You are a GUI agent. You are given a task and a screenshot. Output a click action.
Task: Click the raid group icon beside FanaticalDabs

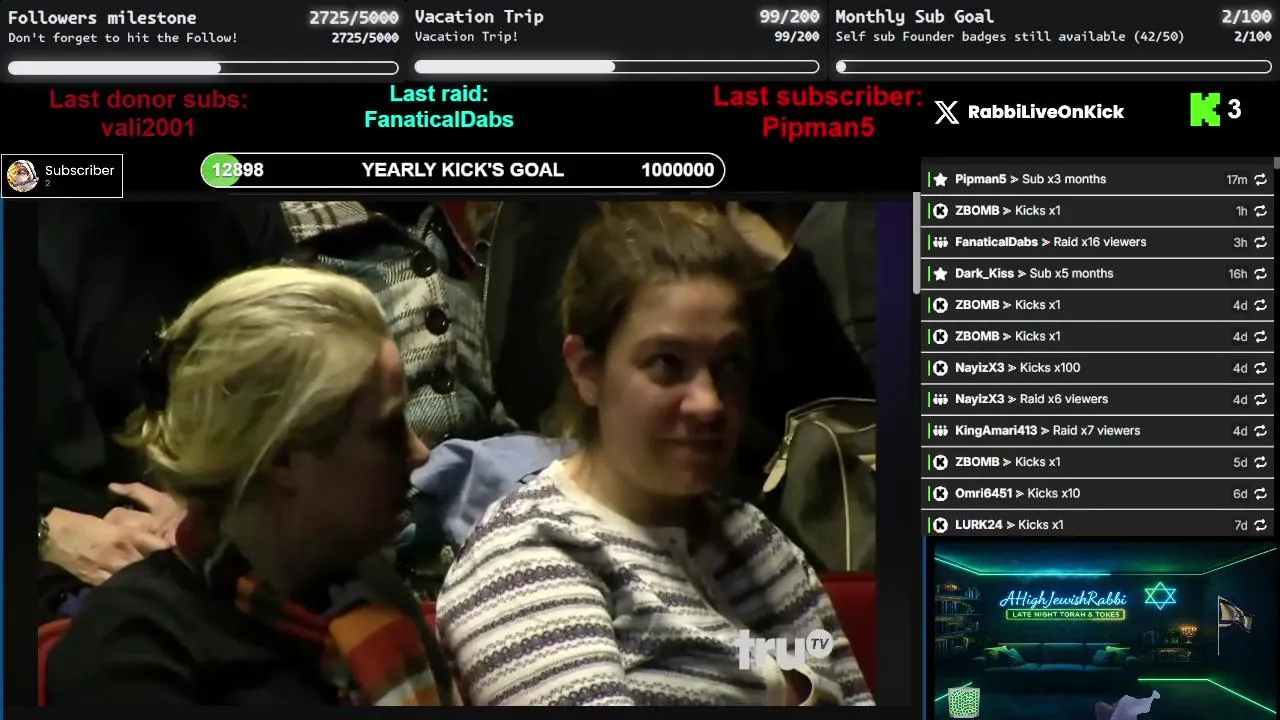(940, 243)
